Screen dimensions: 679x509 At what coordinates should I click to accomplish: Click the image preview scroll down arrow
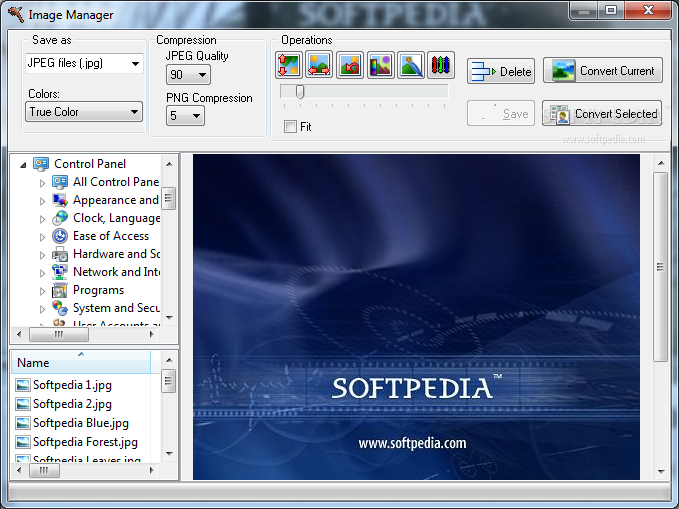[661, 471]
